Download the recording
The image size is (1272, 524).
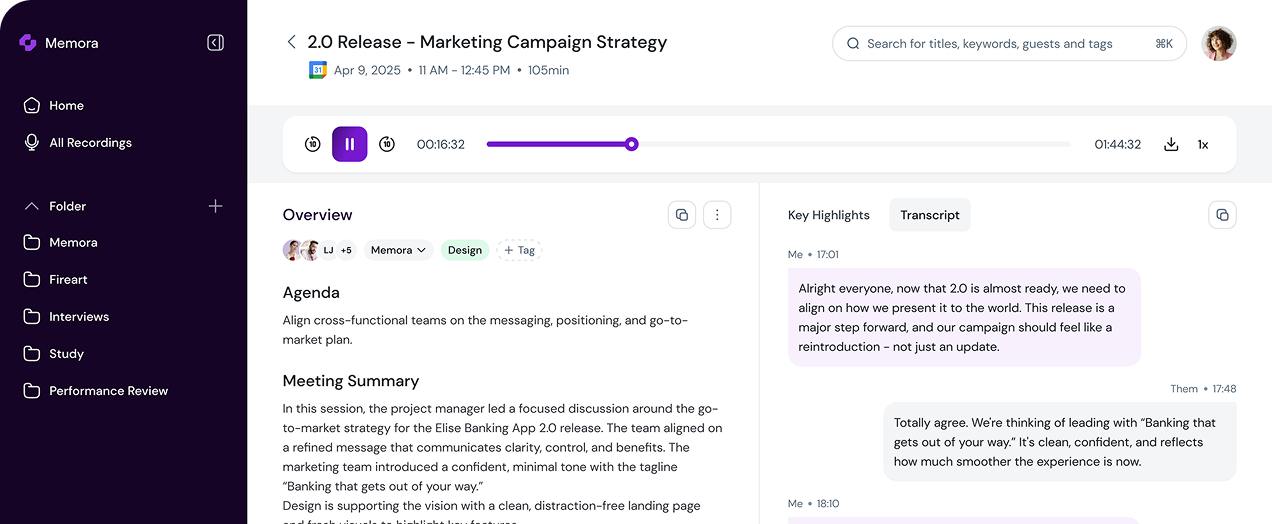pyautogui.click(x=1171, y=144)
